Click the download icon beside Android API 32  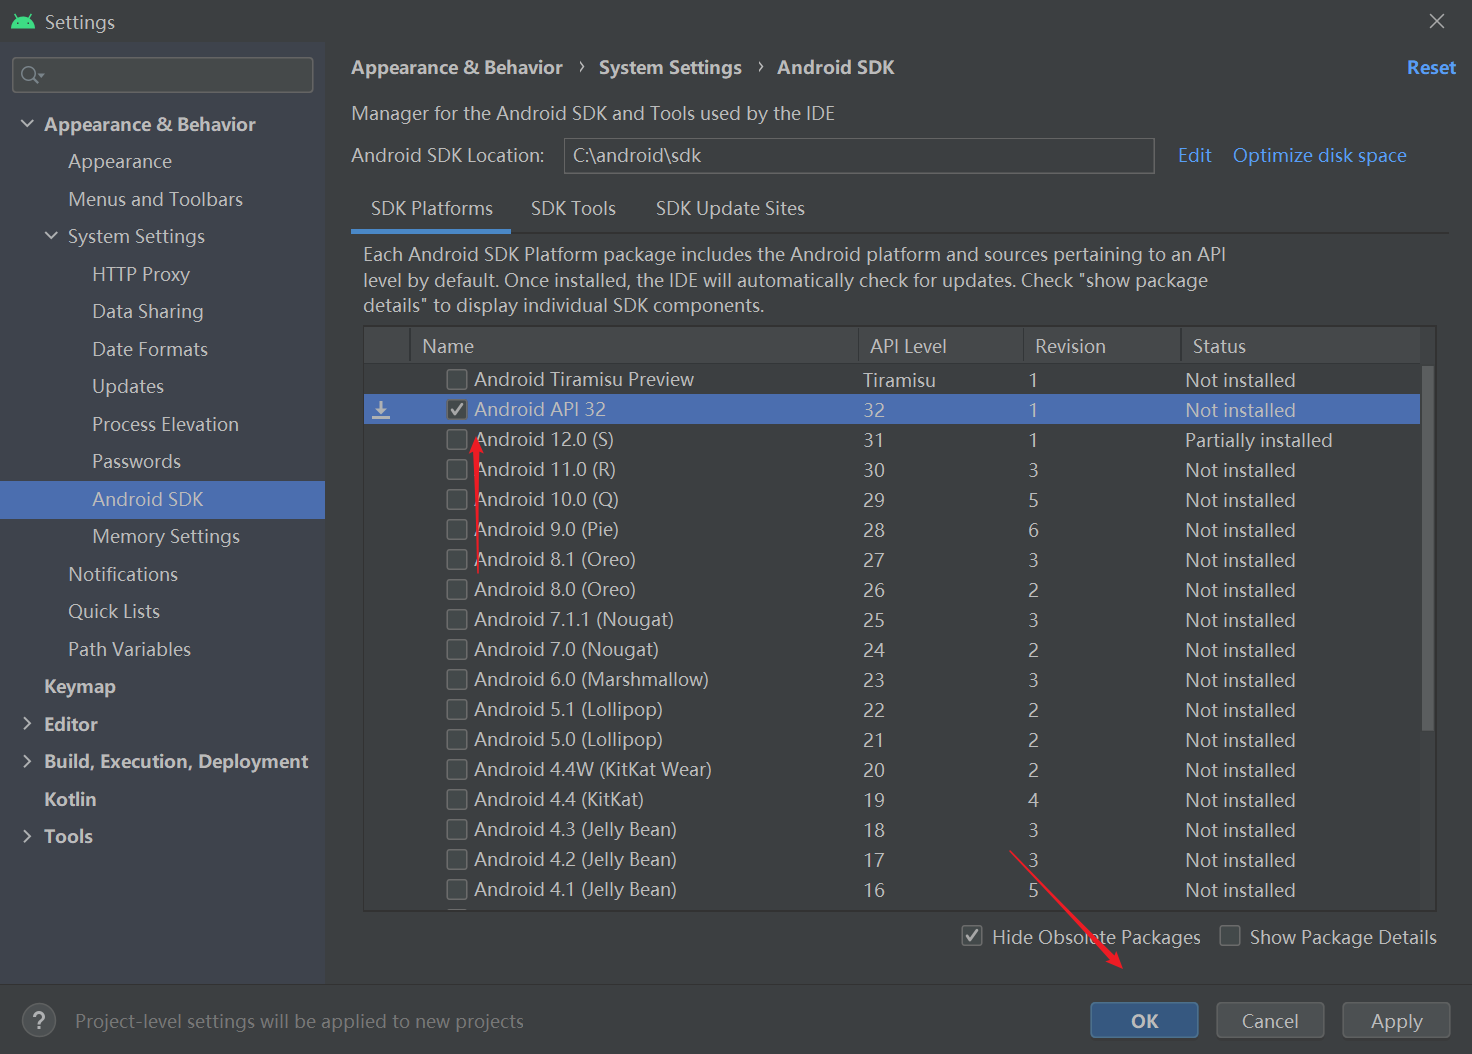(x=381, y=409)
